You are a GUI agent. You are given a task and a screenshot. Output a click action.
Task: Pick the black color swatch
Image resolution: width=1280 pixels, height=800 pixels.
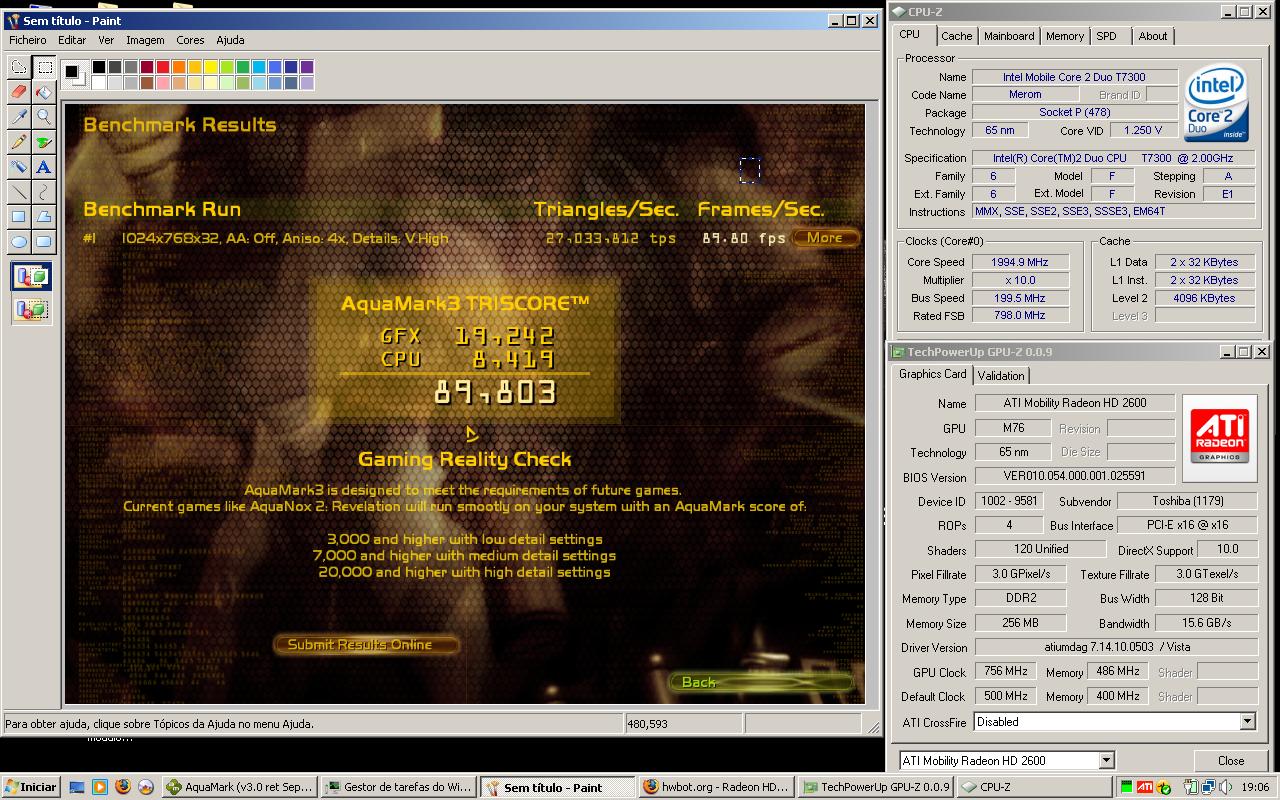point(99,67)
